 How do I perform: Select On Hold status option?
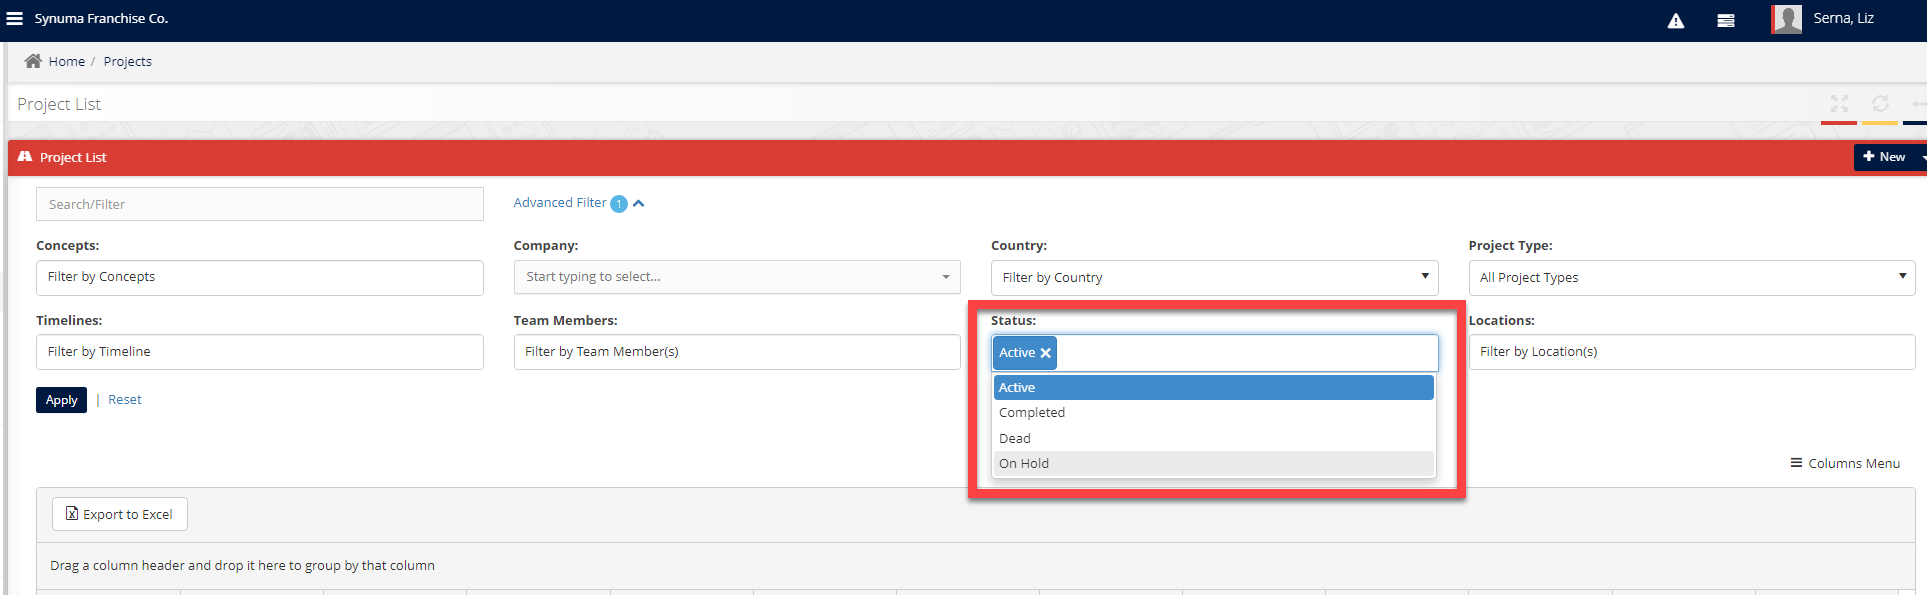click(1024, 464)
